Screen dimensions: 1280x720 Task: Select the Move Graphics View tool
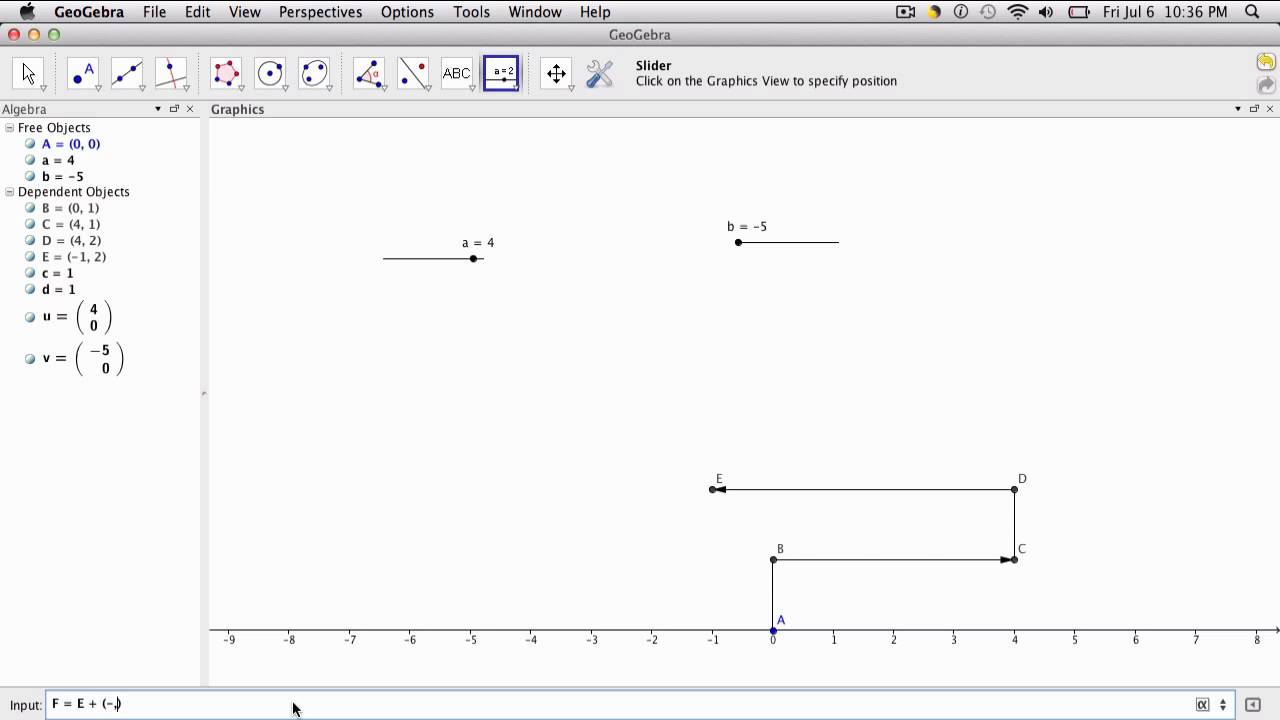[x=556, y=73]
